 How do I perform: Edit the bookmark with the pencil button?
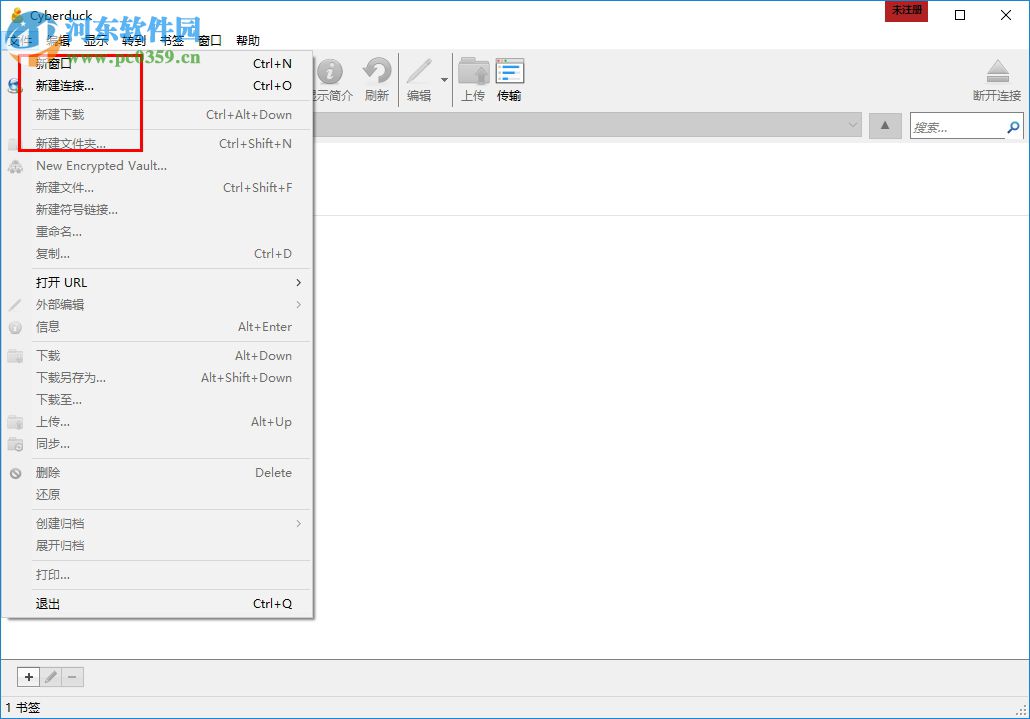coord(51,677)
